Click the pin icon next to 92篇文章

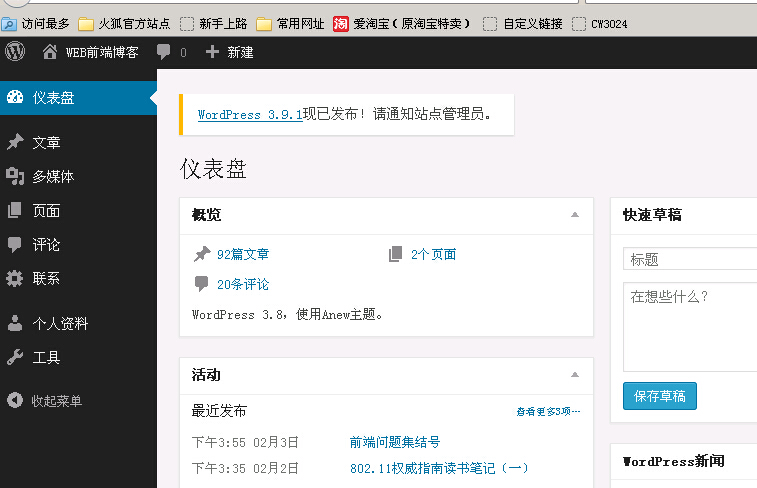(x=202, y=254)
